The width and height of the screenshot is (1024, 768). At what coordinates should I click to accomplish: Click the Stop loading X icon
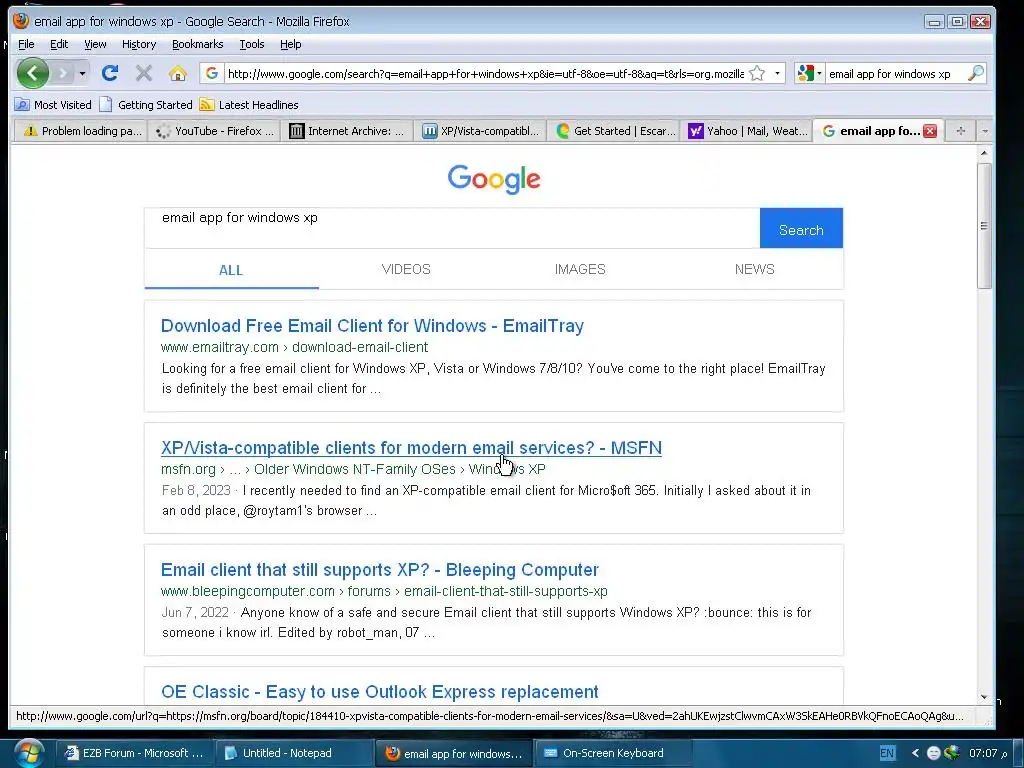(x=144, y=73)
